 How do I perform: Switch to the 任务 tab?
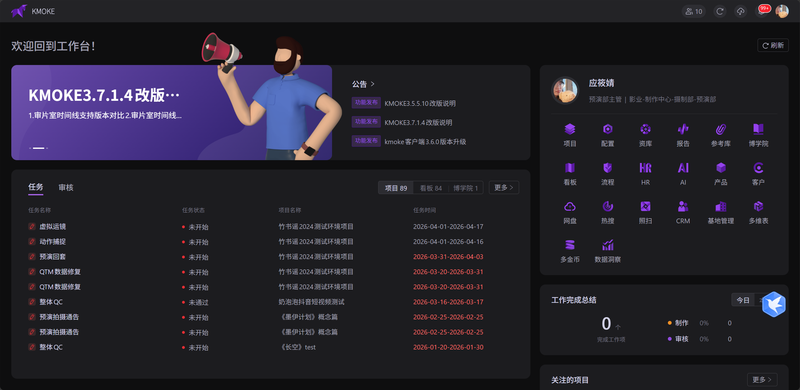36,187
